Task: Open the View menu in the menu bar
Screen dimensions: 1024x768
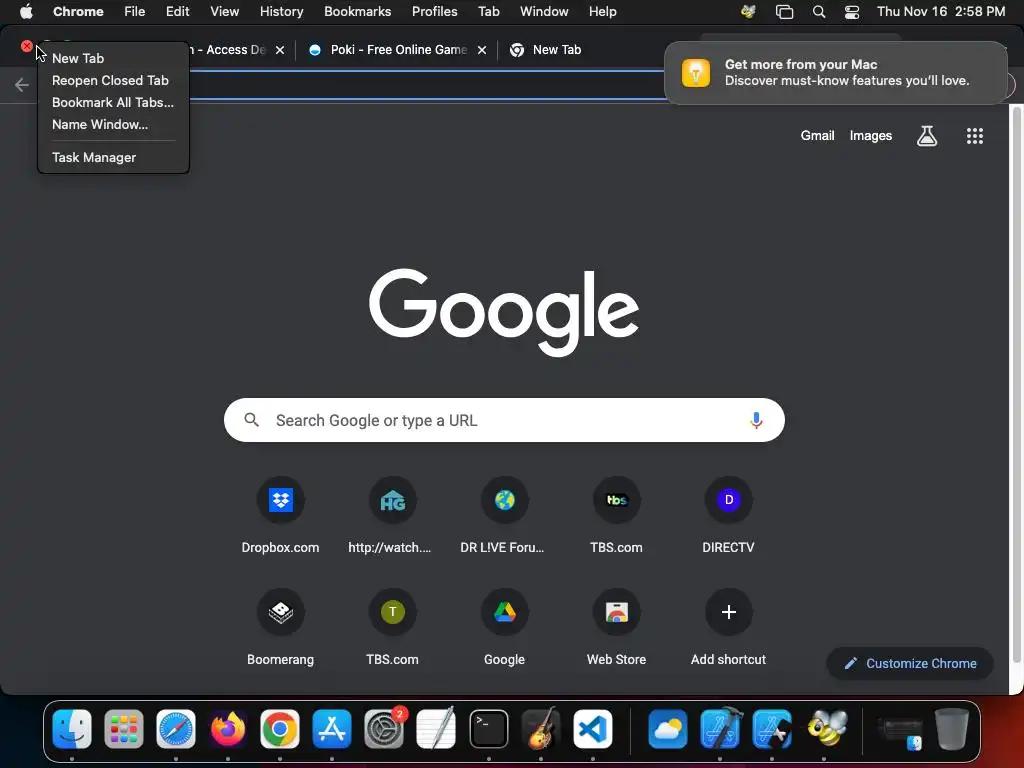Action: click(225, 12)
